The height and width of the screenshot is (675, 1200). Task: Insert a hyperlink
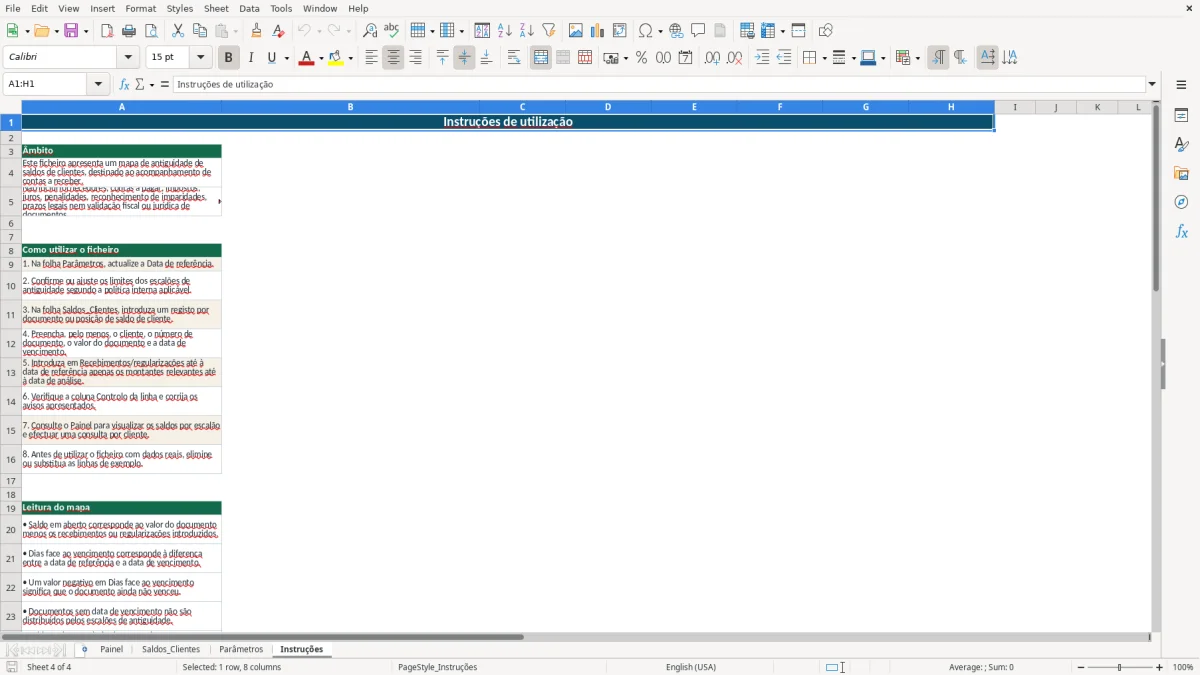coord(676,31)
